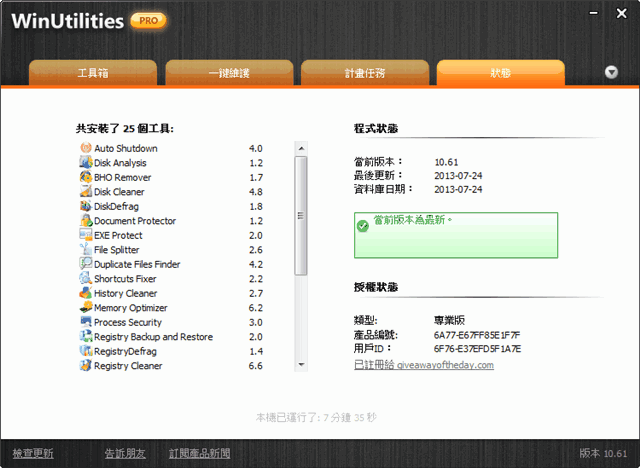The image size is (640, 468).
Task: Click the Disk Cleaner icon
Action: coord(86,191)
